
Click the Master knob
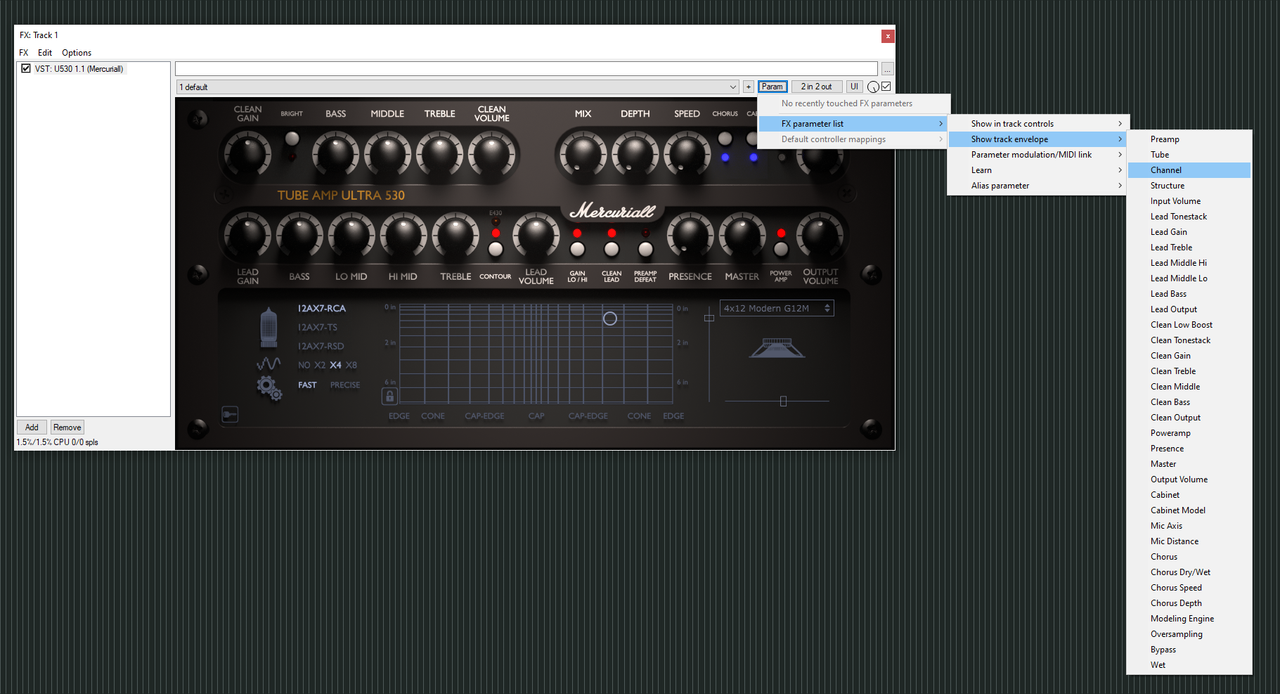(x=742, y=234)
